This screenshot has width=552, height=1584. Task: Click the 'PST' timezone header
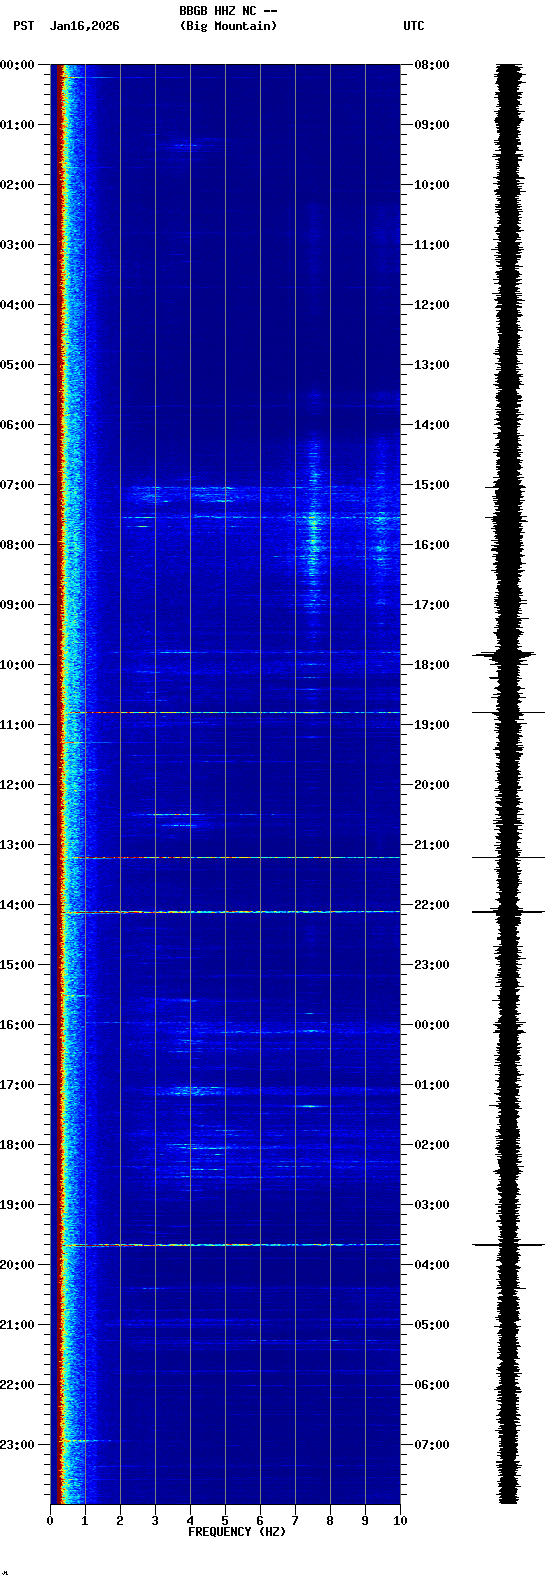tap(23, 26)
